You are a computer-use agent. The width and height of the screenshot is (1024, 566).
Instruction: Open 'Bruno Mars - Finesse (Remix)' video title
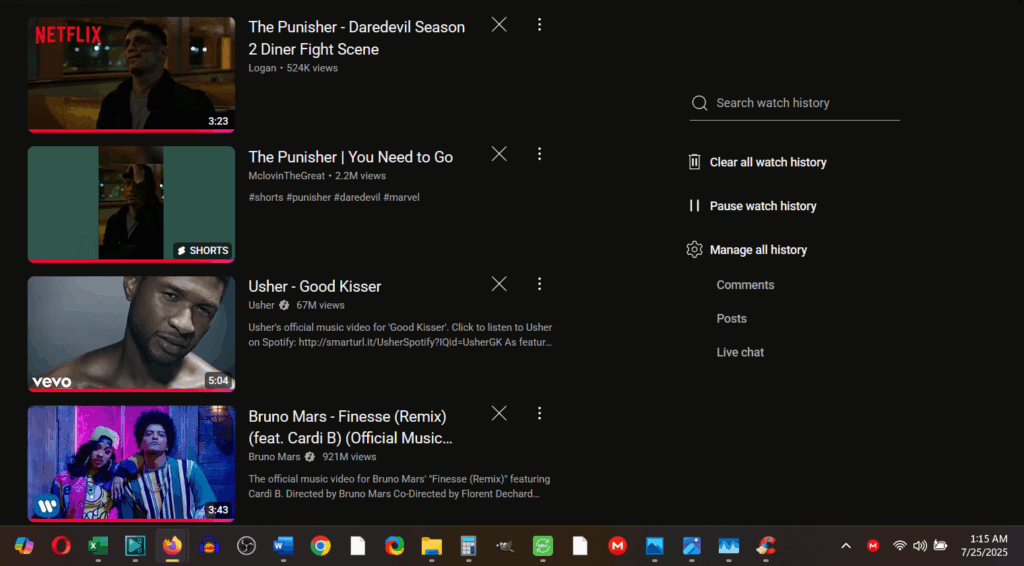coord(350,427)
